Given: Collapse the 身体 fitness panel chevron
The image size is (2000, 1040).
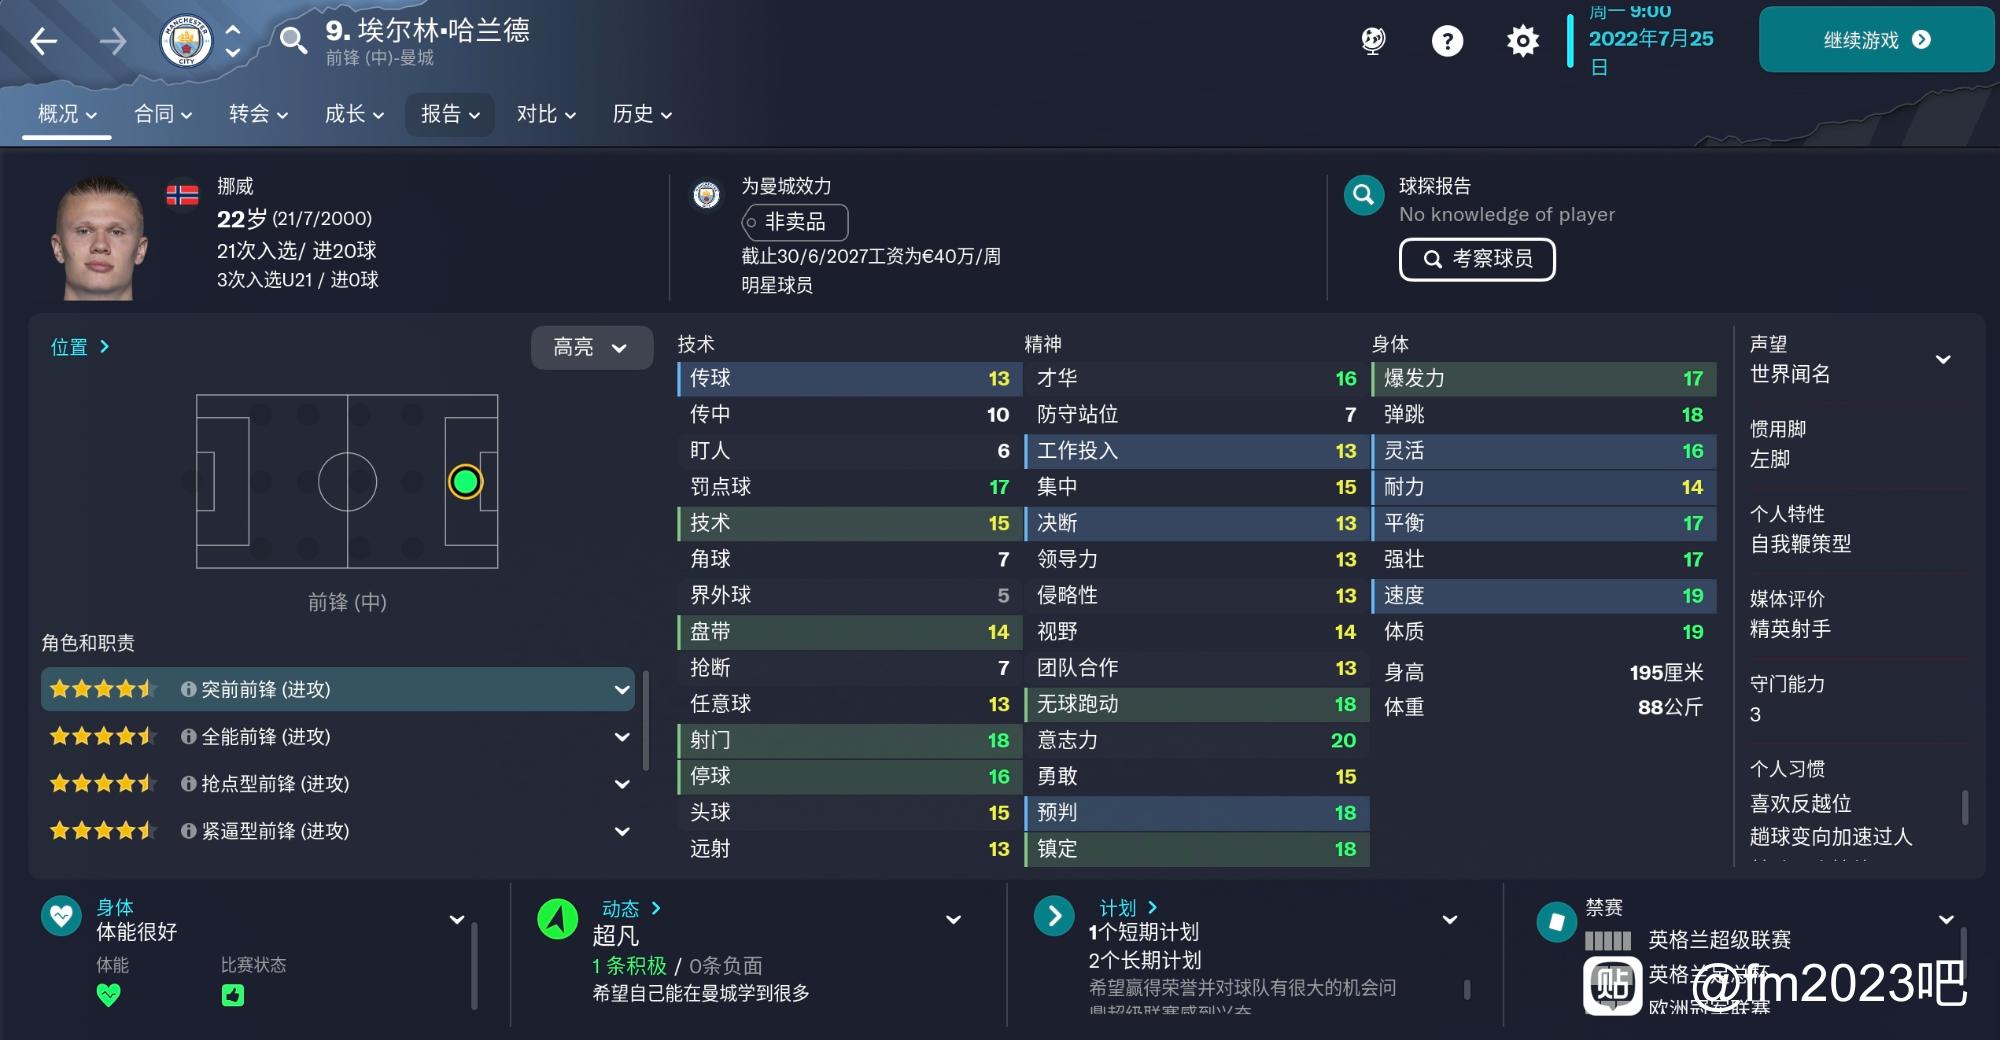Looking at the screenshot, I should click(x=457, y=920).
